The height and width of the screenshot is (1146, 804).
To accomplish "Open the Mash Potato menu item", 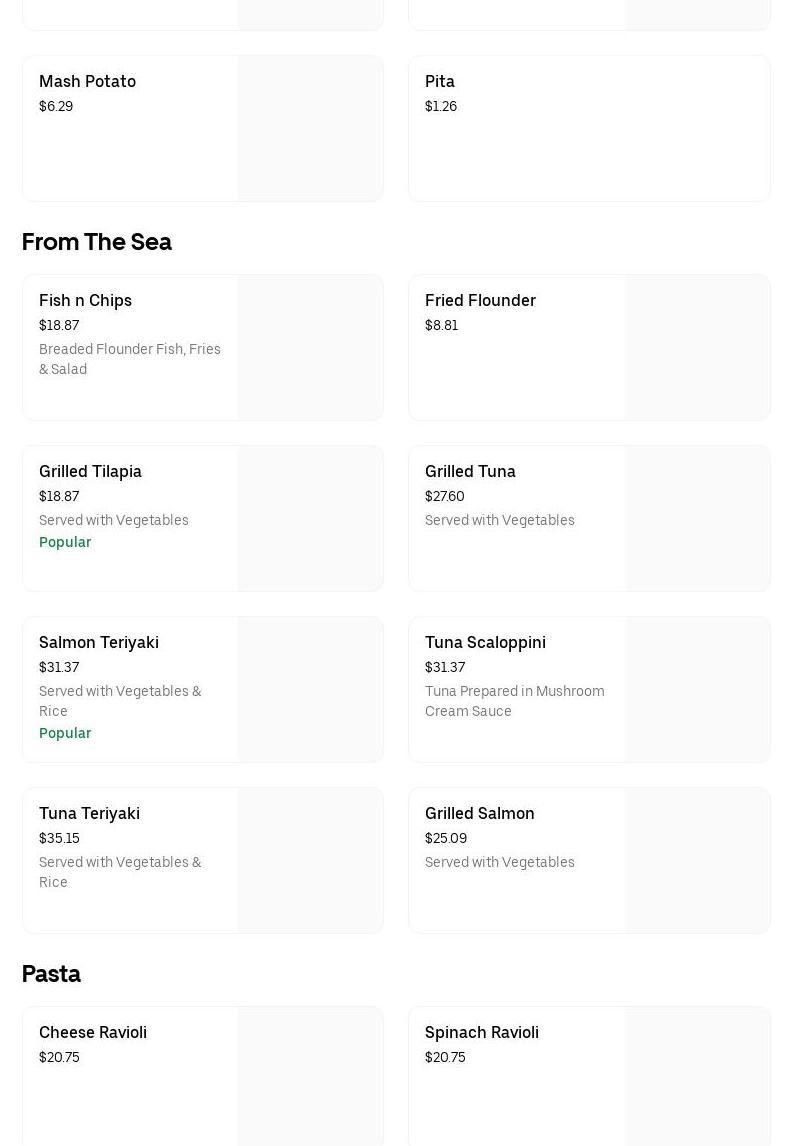I will click(x=88, y=82).
